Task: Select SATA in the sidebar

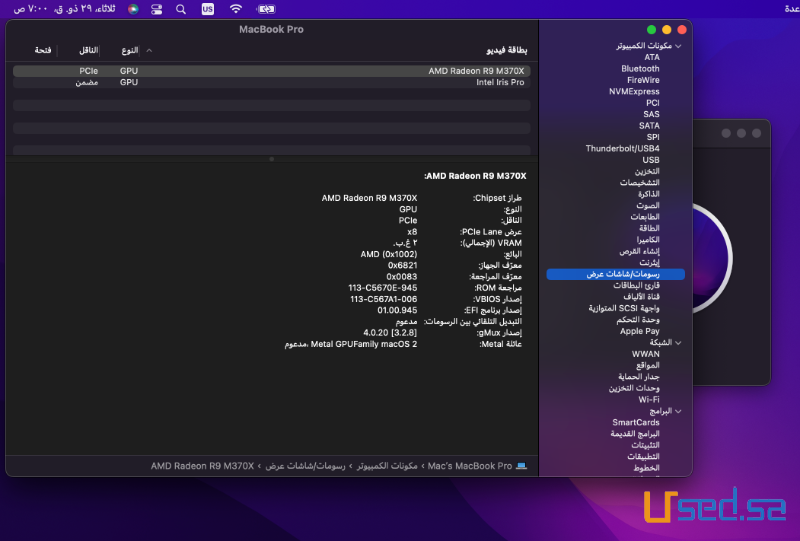Action: 649,126
